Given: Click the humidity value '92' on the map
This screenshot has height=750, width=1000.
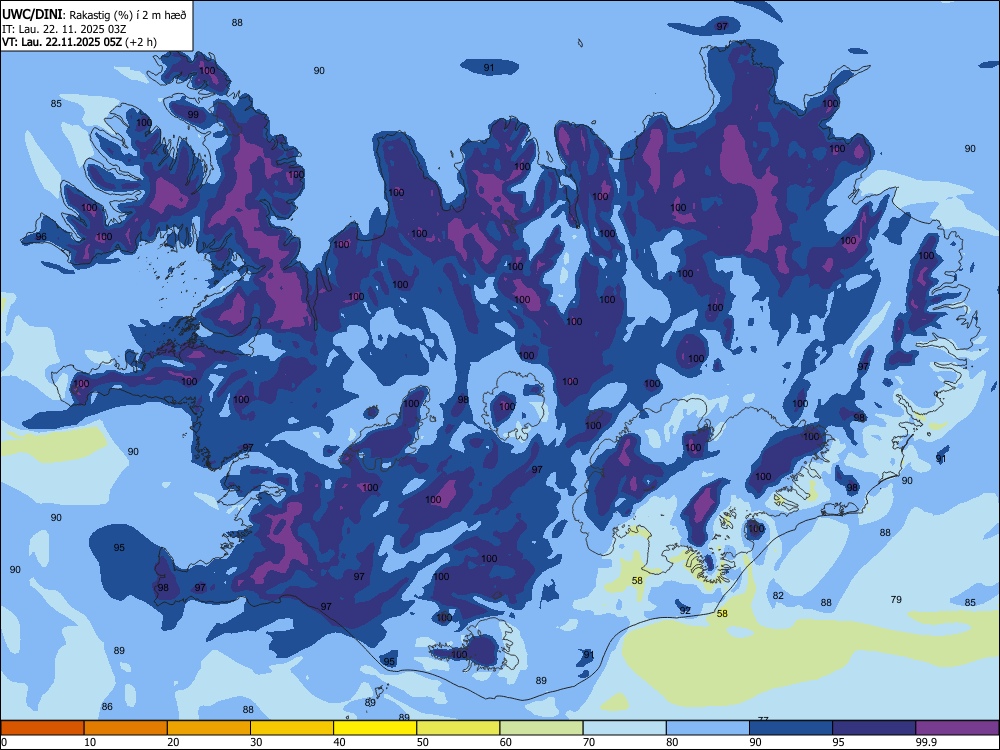Looking at the screenshot, I should click(x=685, y=610).
